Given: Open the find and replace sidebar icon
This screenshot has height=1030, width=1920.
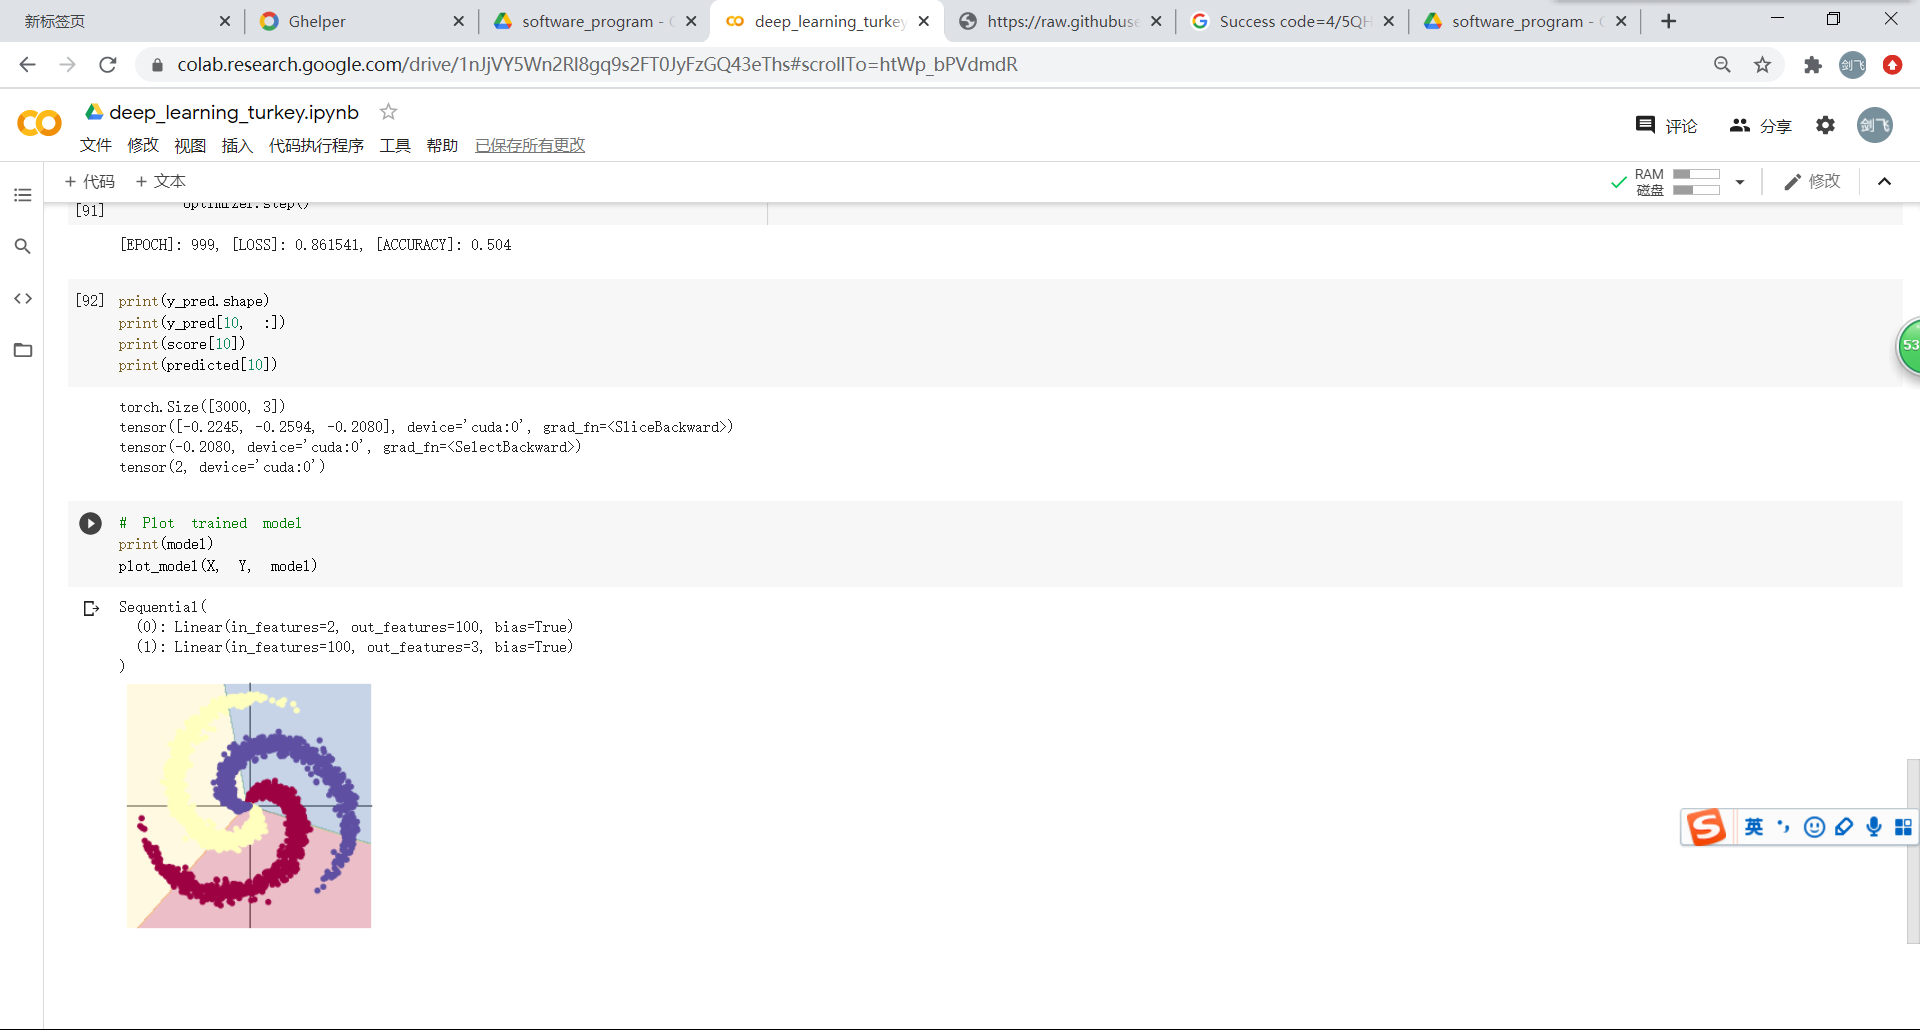Looking at the screenshot, I should pos(23,246).
